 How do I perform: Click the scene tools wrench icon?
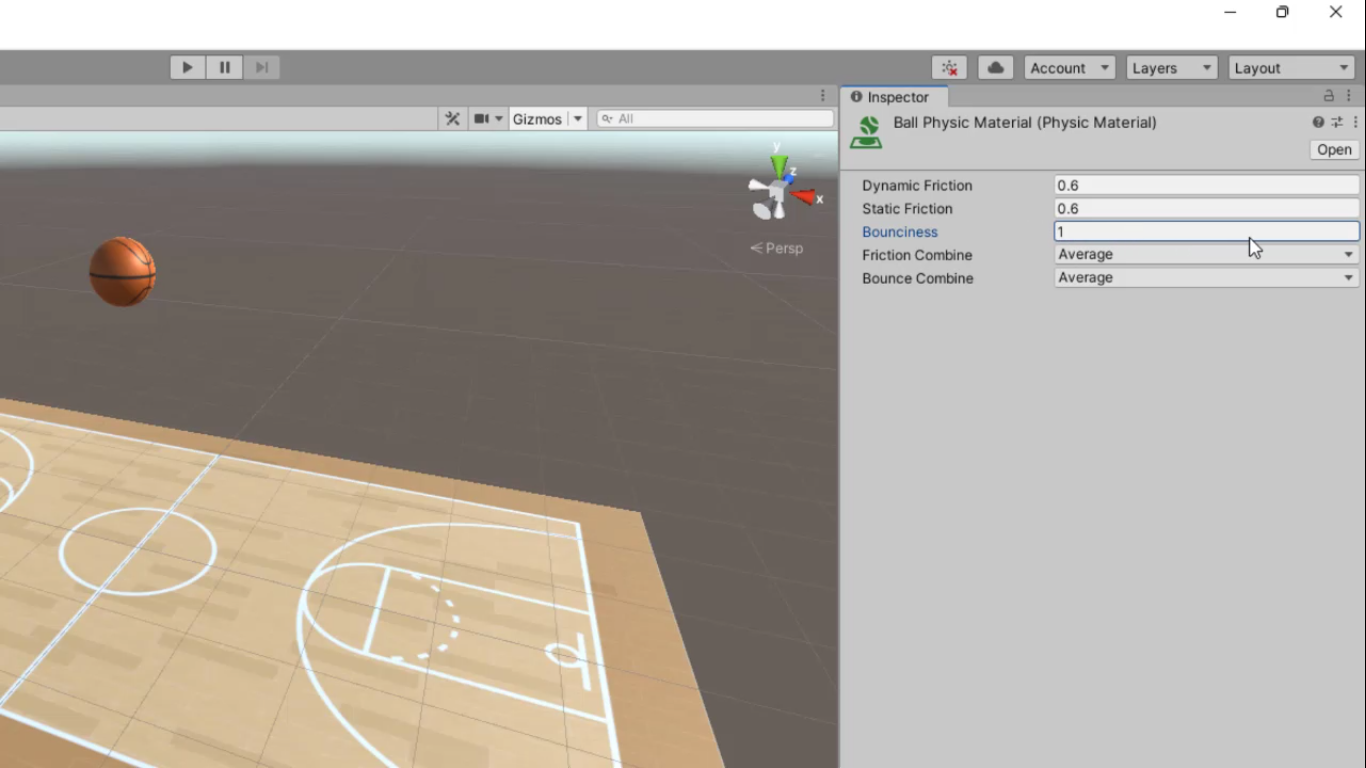452,119
